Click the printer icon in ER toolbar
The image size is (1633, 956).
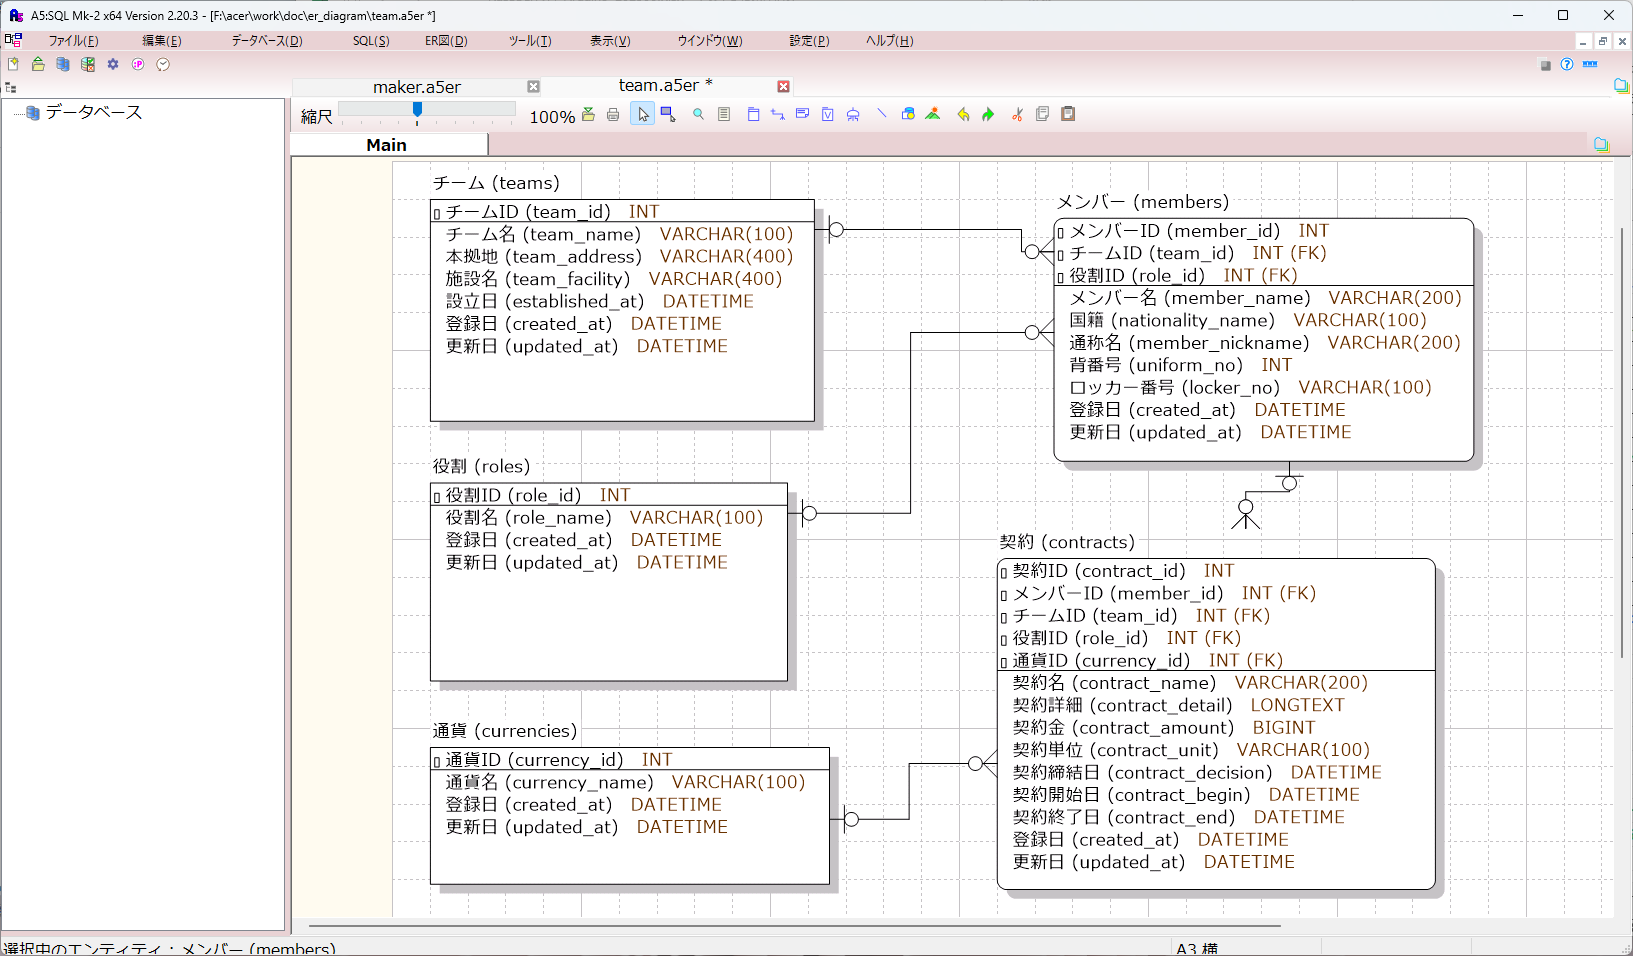tap(613, 115)
